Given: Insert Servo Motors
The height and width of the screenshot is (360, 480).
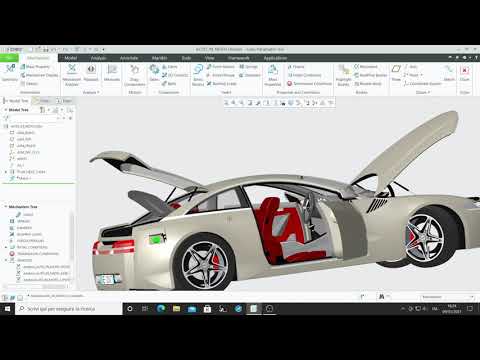Looking at the screenshot, I should tap(198, 75).
